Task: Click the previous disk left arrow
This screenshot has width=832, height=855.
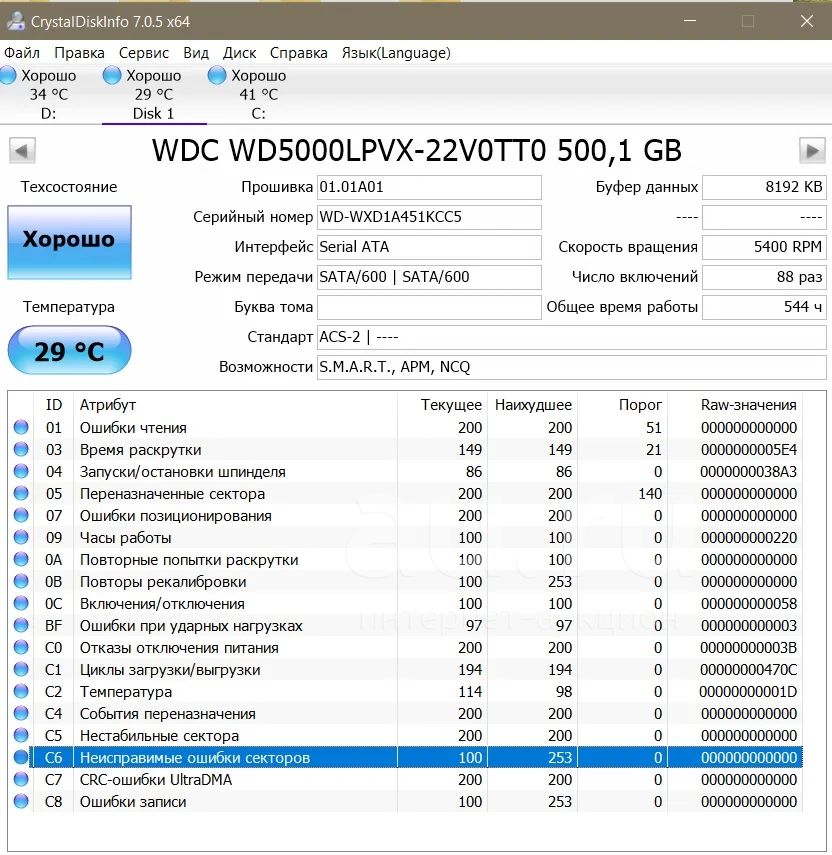Action: coord(22,150)
